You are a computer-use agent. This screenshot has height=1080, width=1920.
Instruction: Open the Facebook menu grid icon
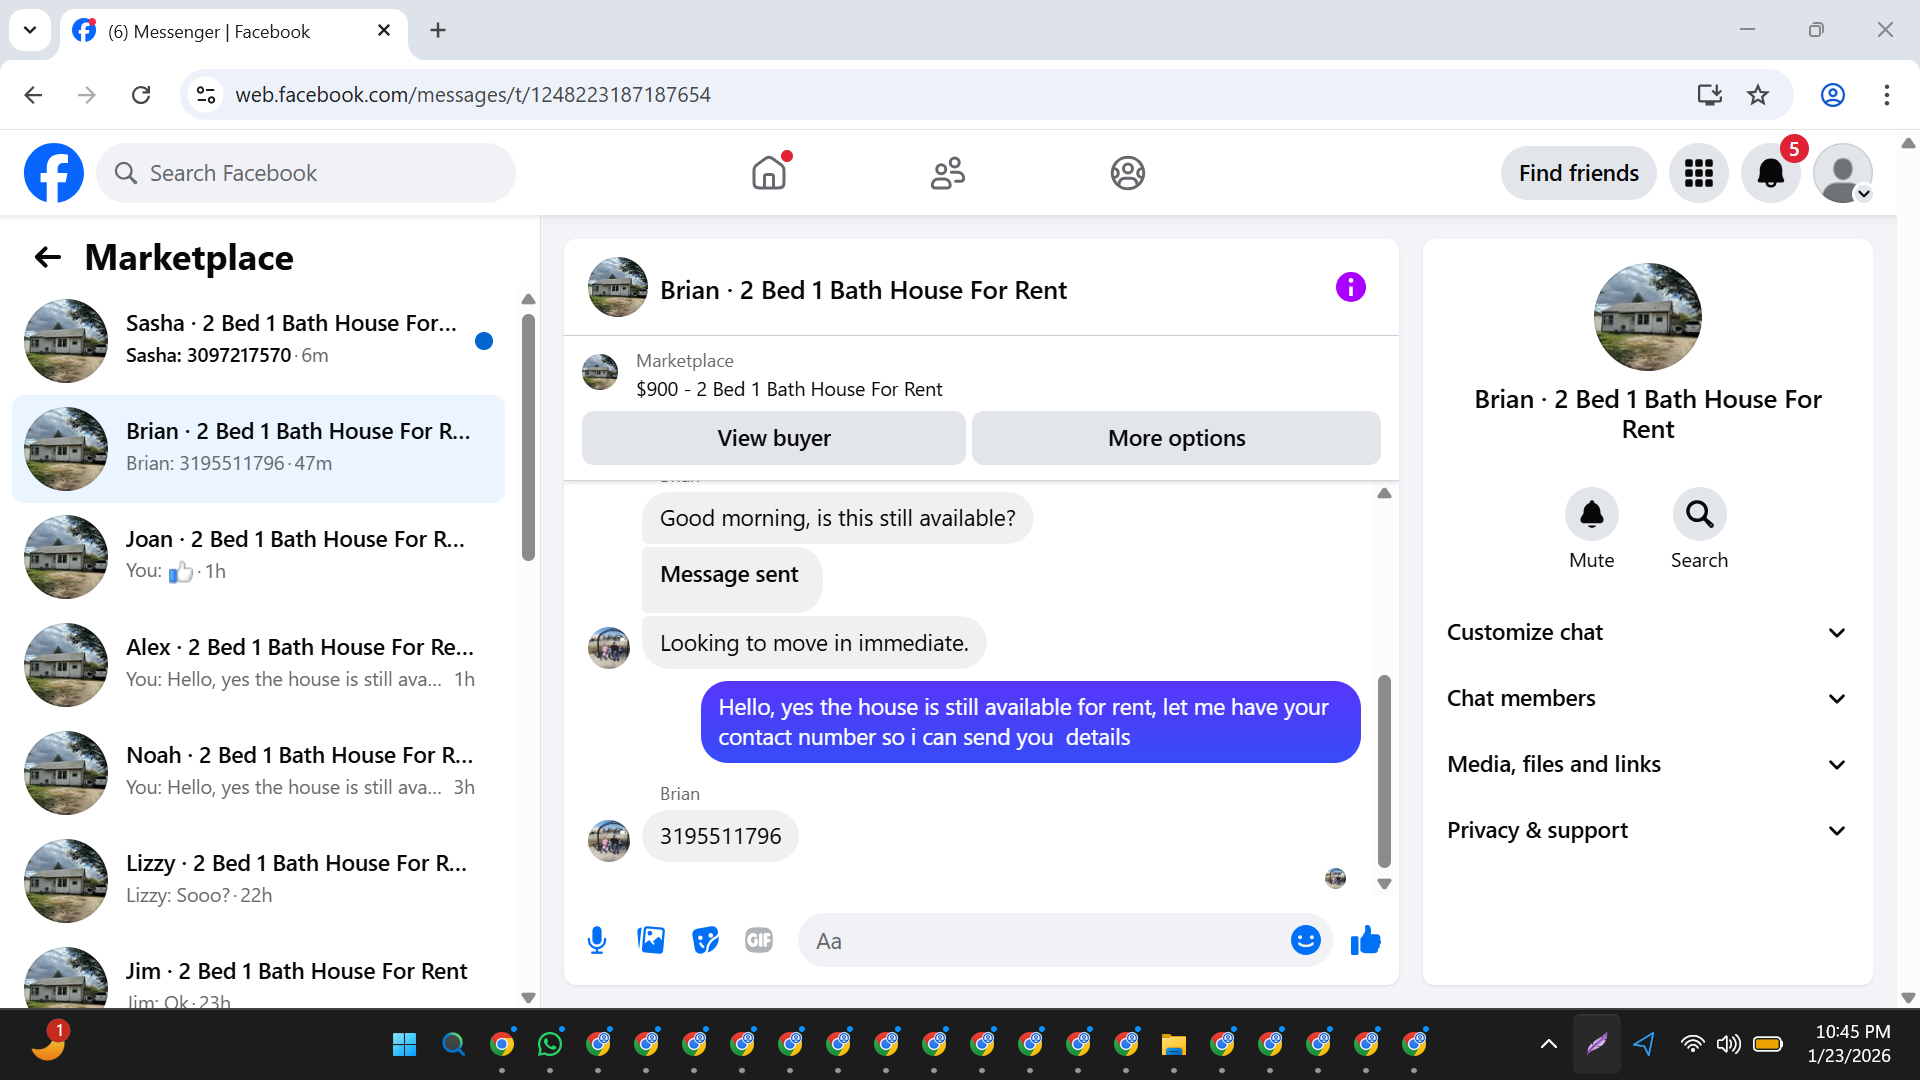(x=1698, y=173)
